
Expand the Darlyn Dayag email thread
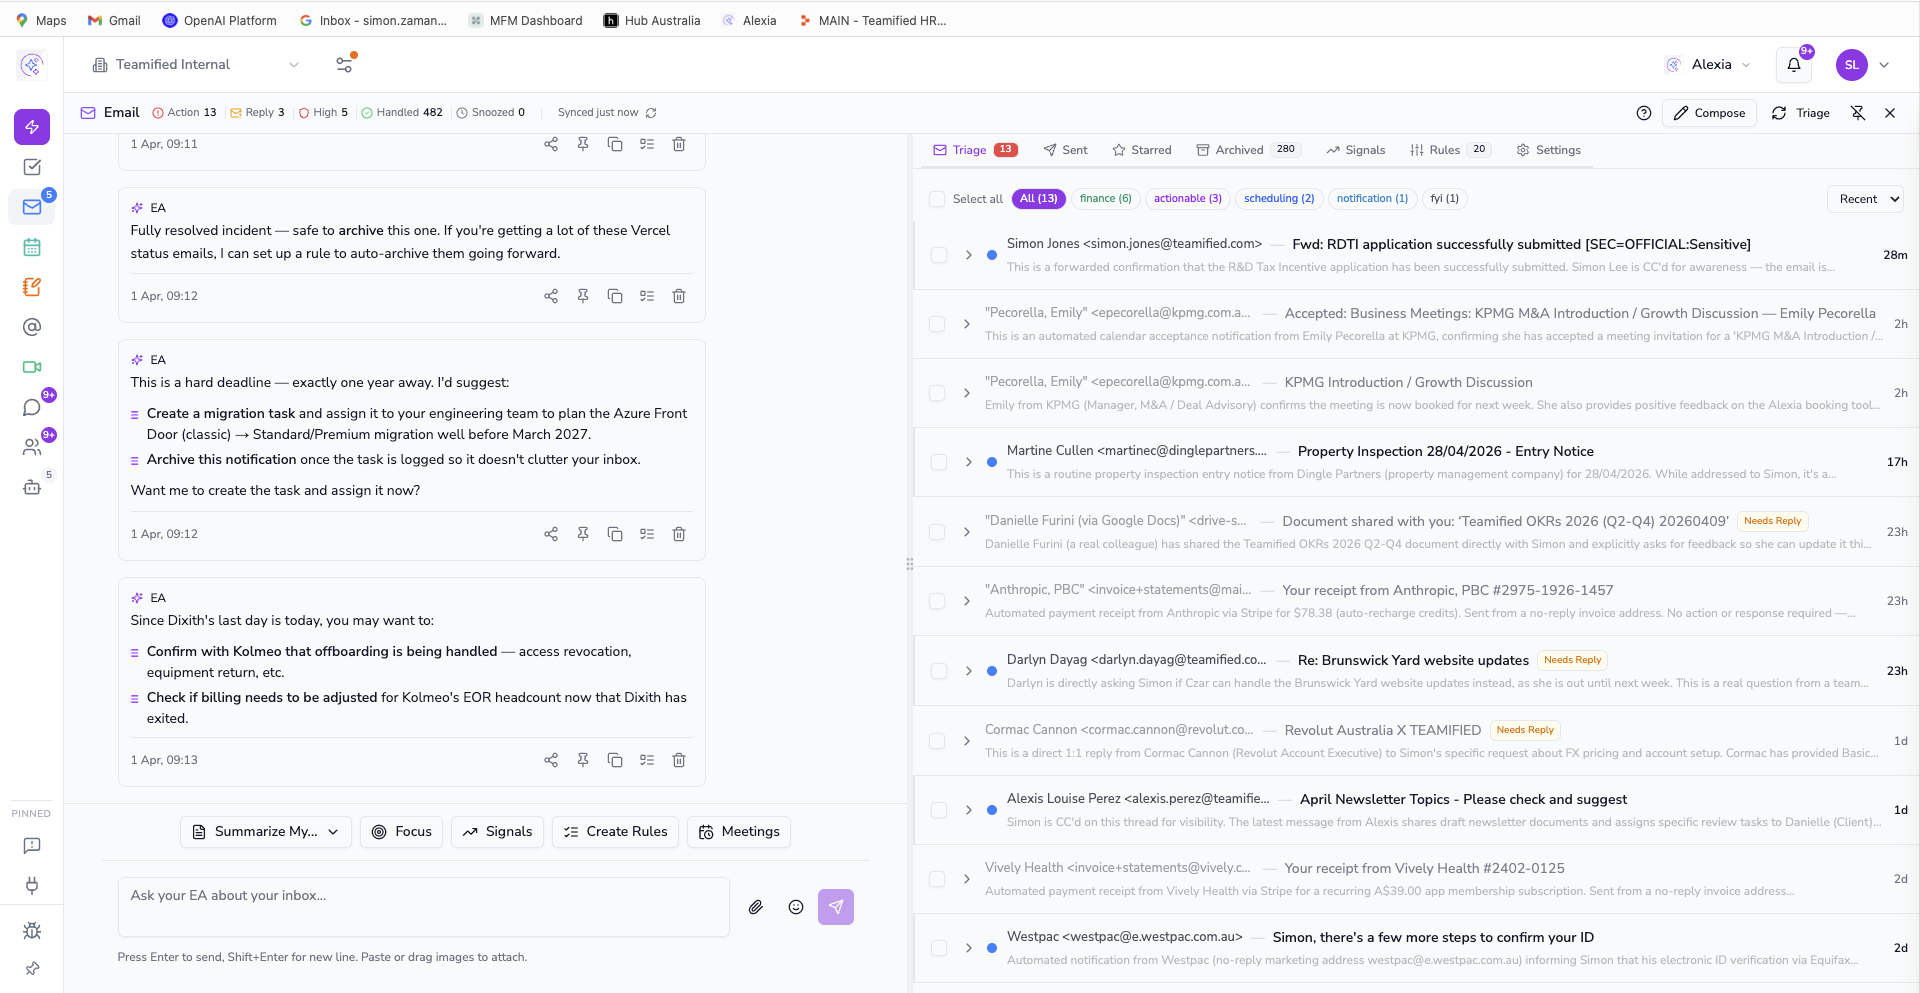pyautogui.click(x=967, y=671)
